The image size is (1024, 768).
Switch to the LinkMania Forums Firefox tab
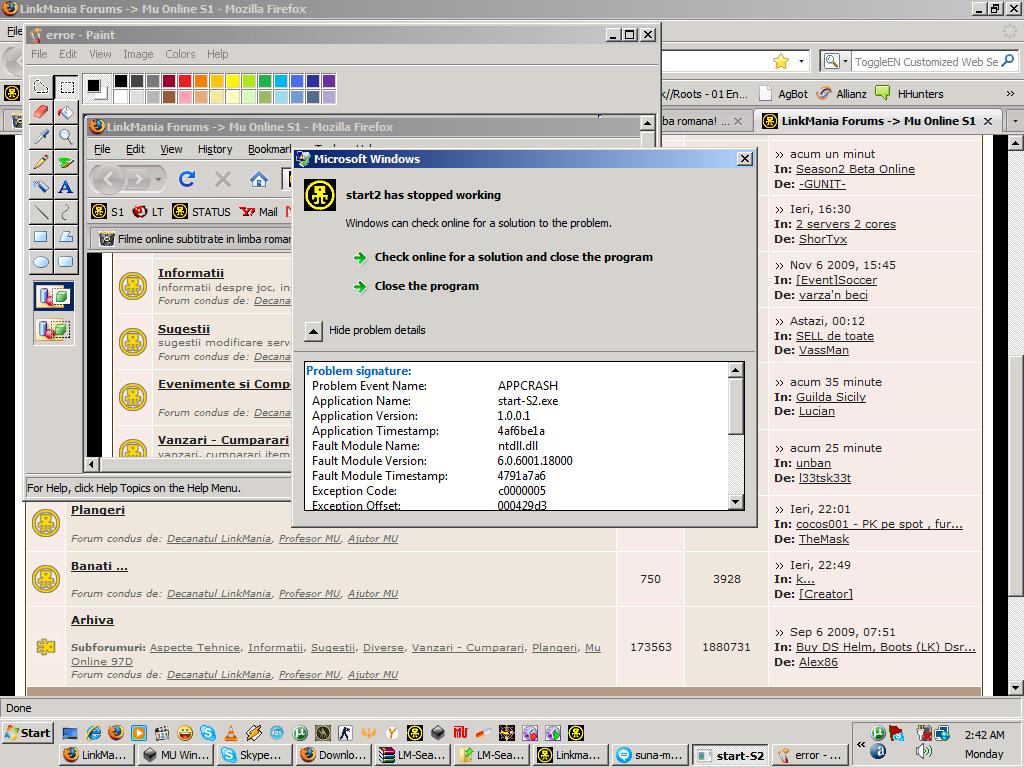coord(877,121)
